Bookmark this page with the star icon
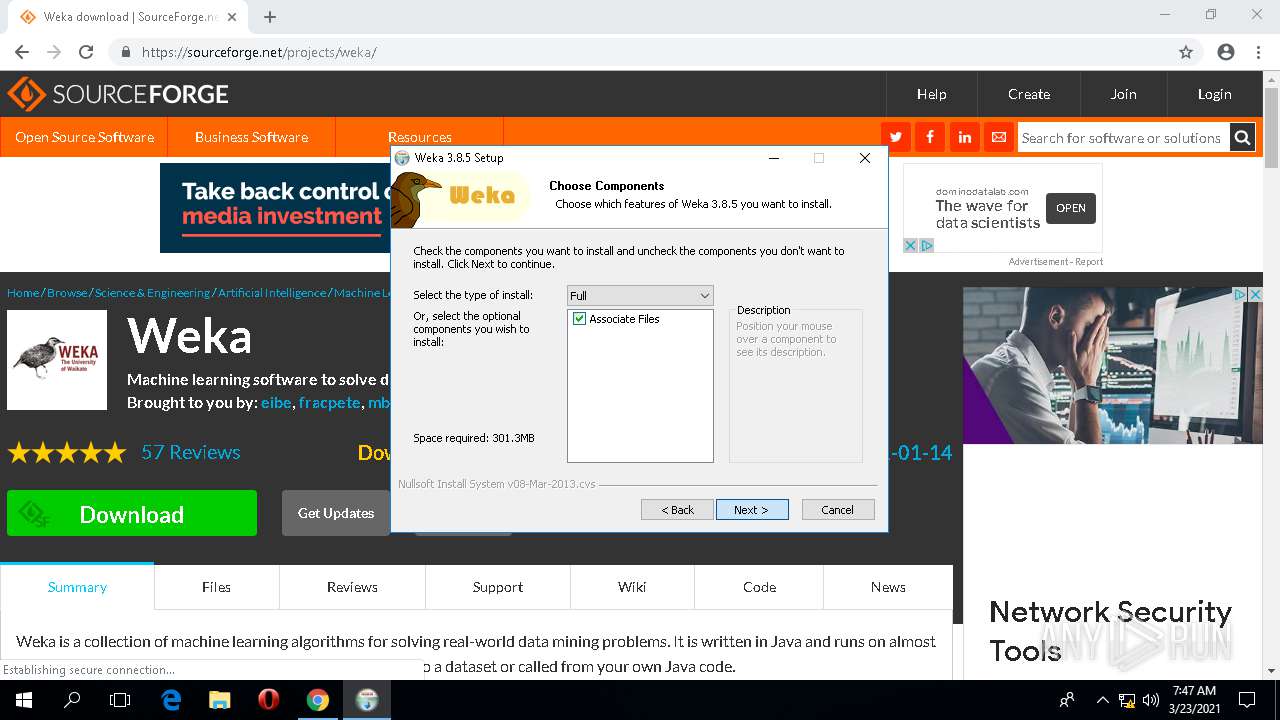The height and width of the screenshot is (720, 1280). tap(1186, 52)
